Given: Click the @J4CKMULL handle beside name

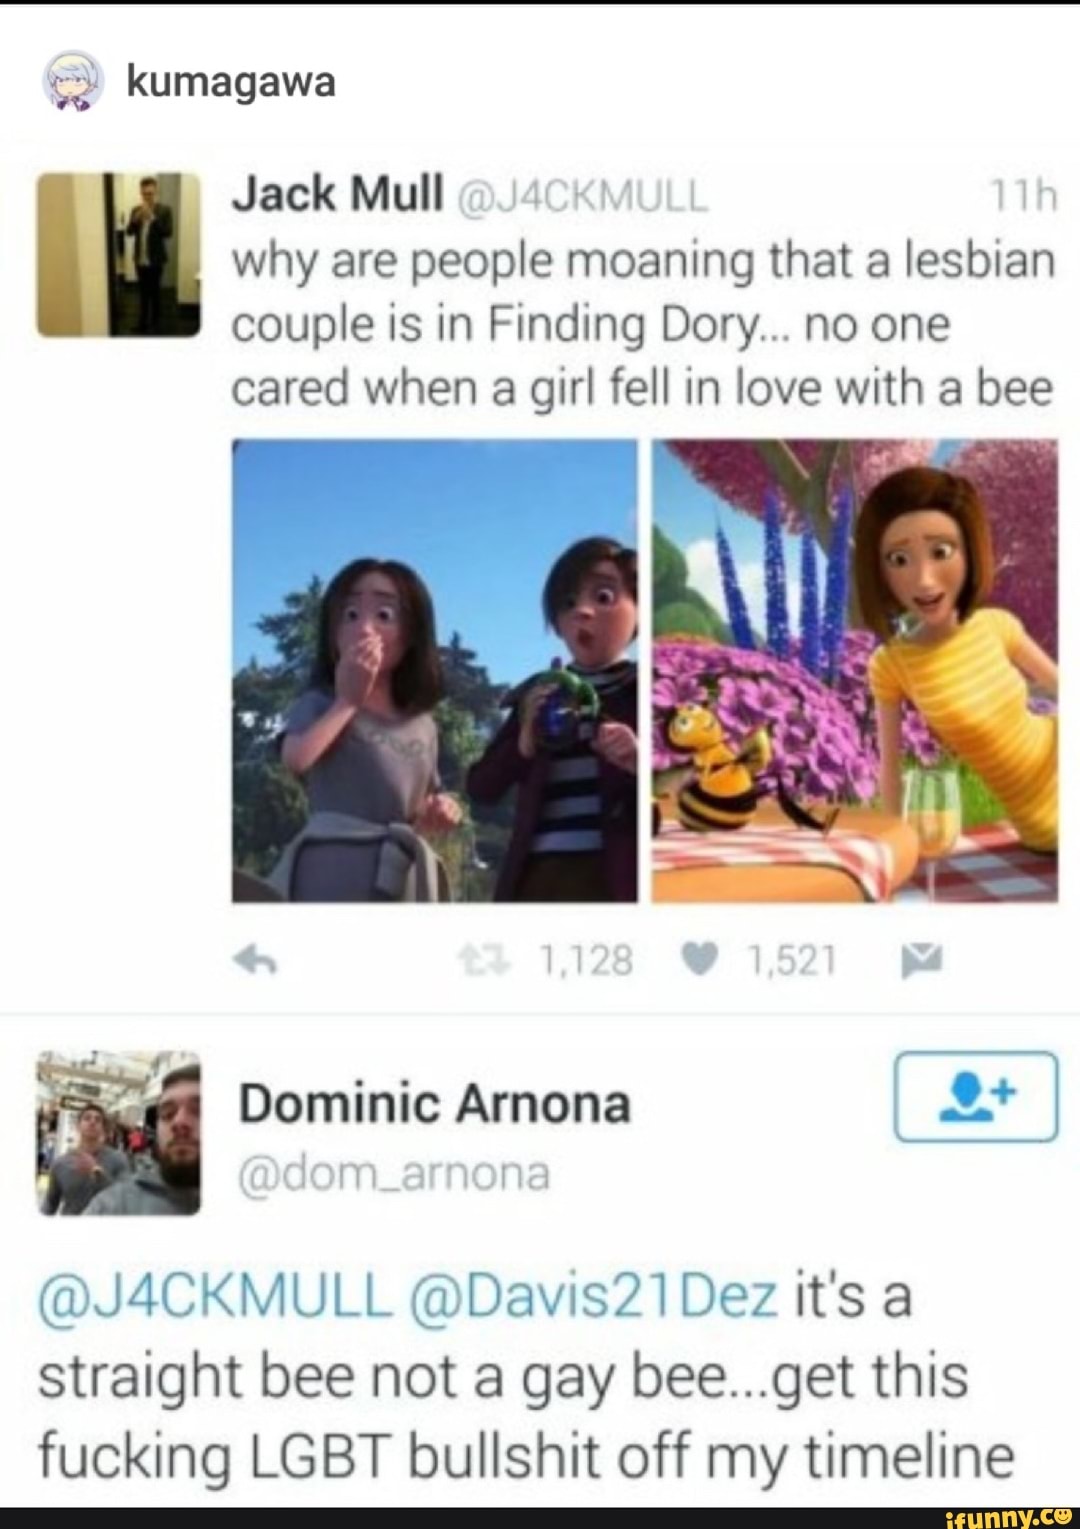Looking at the screenshot, I should 582,196.
